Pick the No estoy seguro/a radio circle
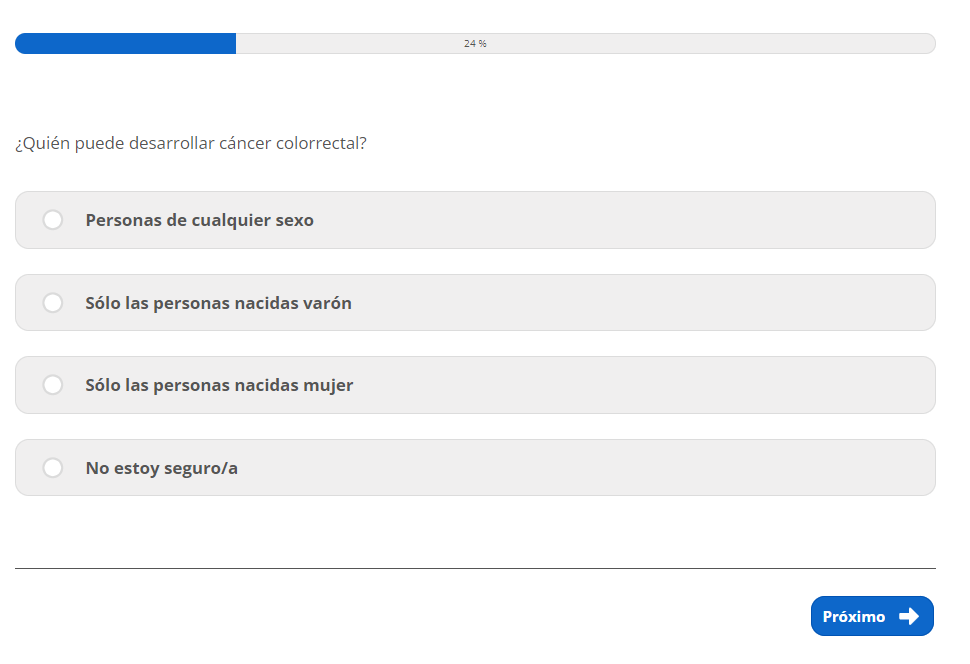The image size is (970, 664). (x=53, y=468)
